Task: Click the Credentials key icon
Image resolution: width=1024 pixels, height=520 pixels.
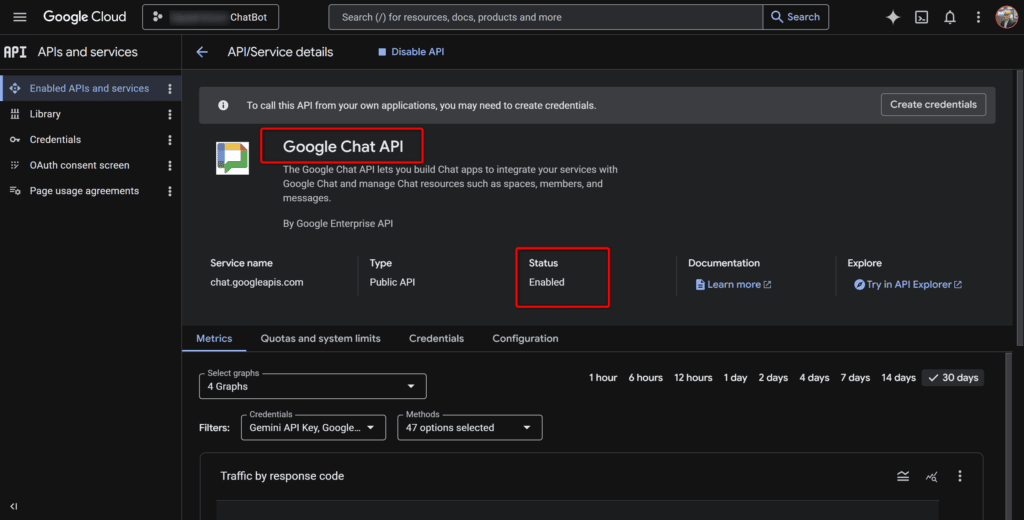Action: 14,139
